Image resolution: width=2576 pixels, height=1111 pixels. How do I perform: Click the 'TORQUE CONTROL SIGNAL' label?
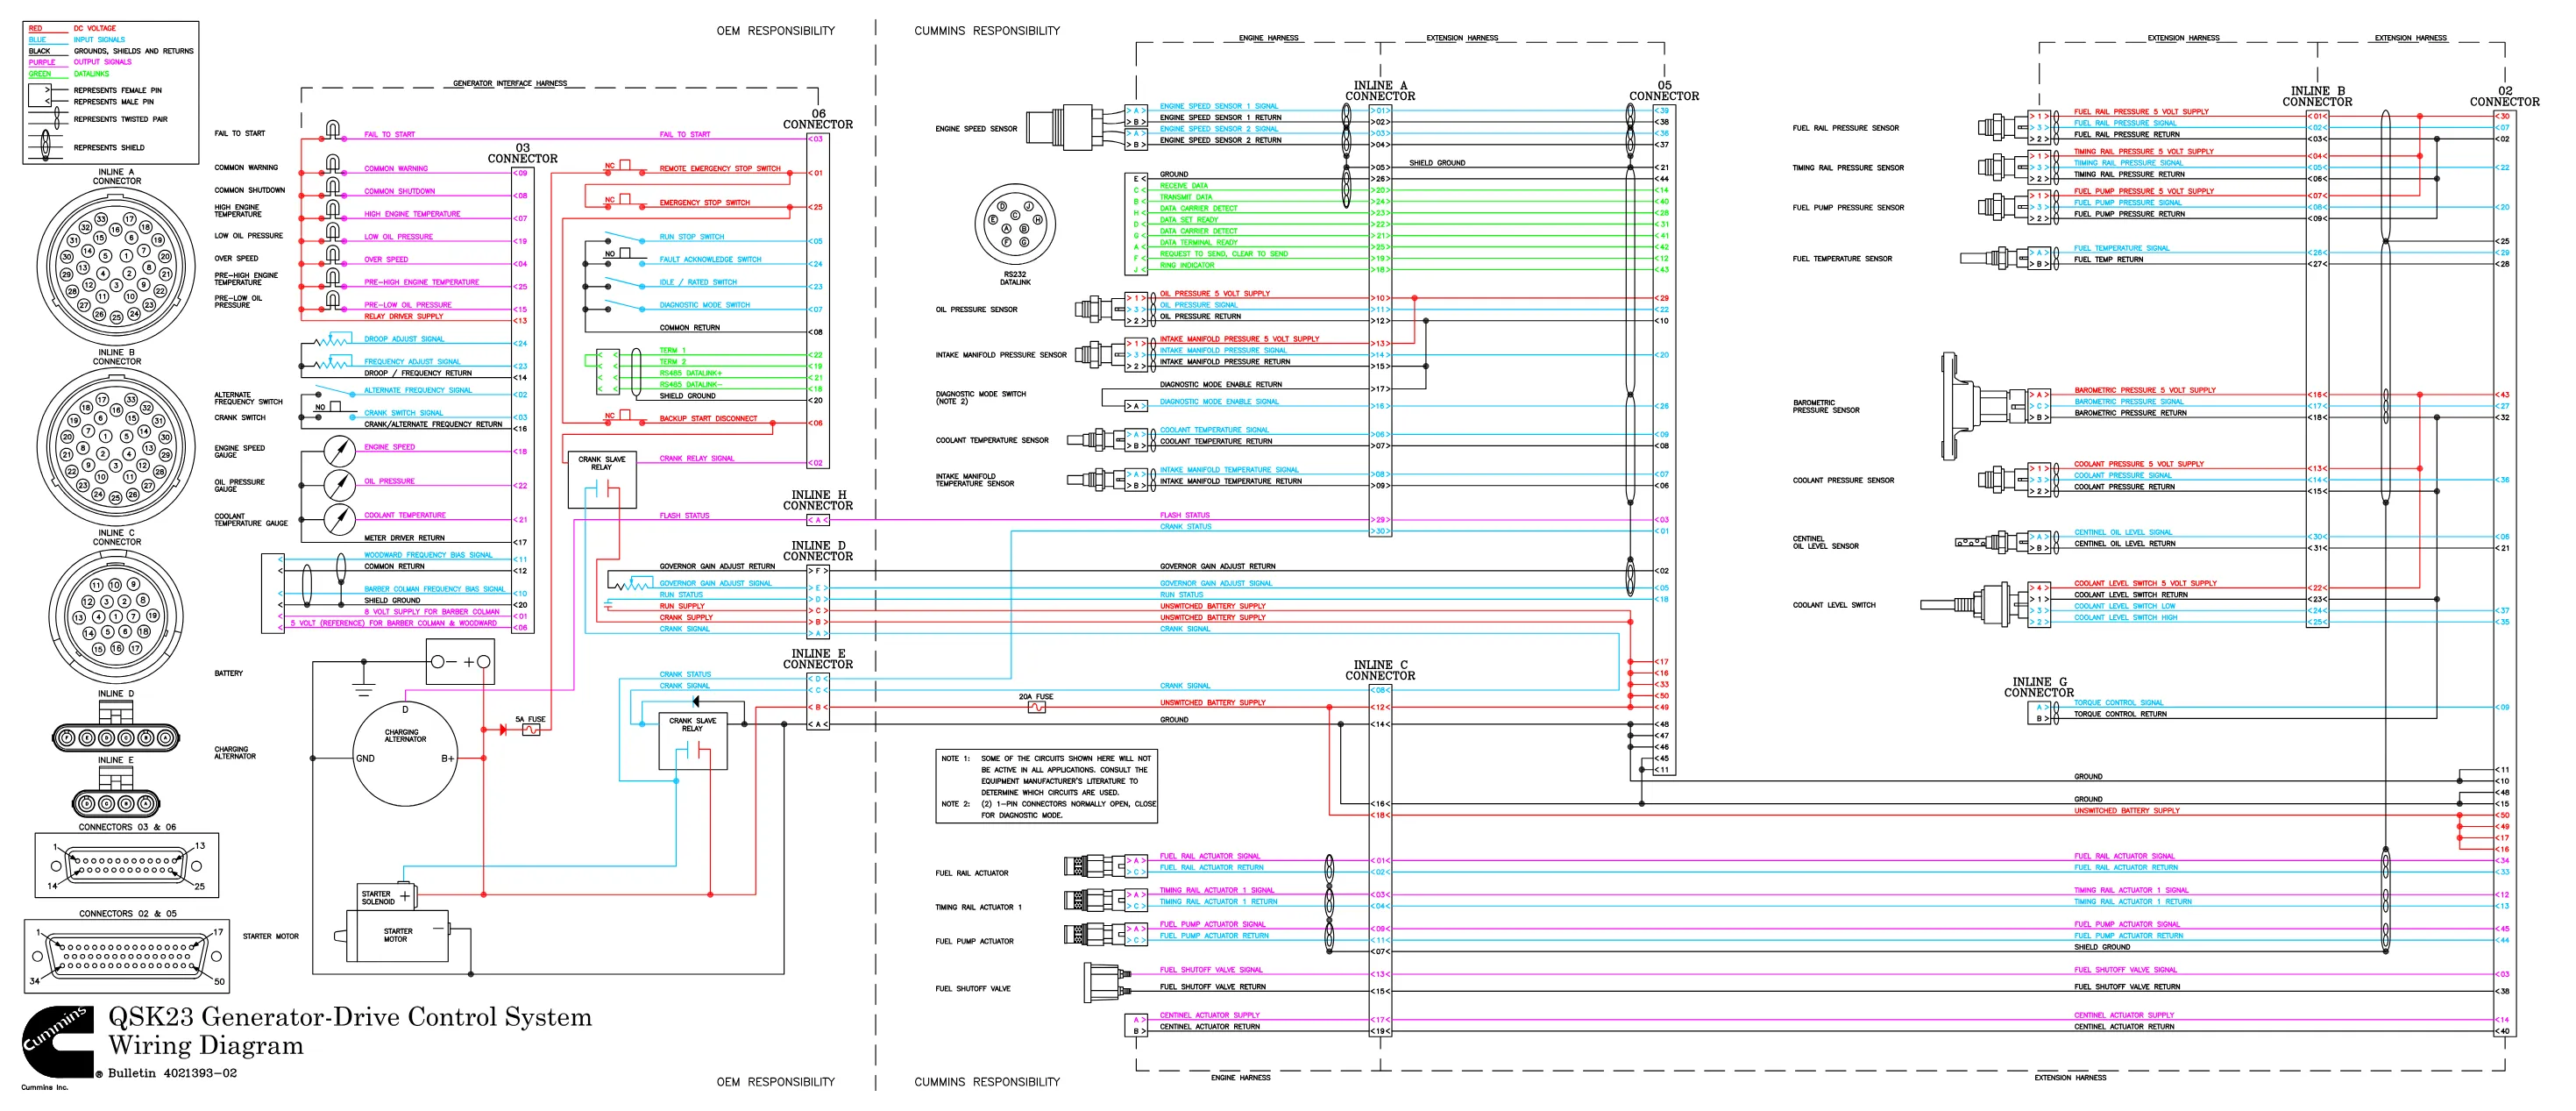click(x=2118, y=702)
